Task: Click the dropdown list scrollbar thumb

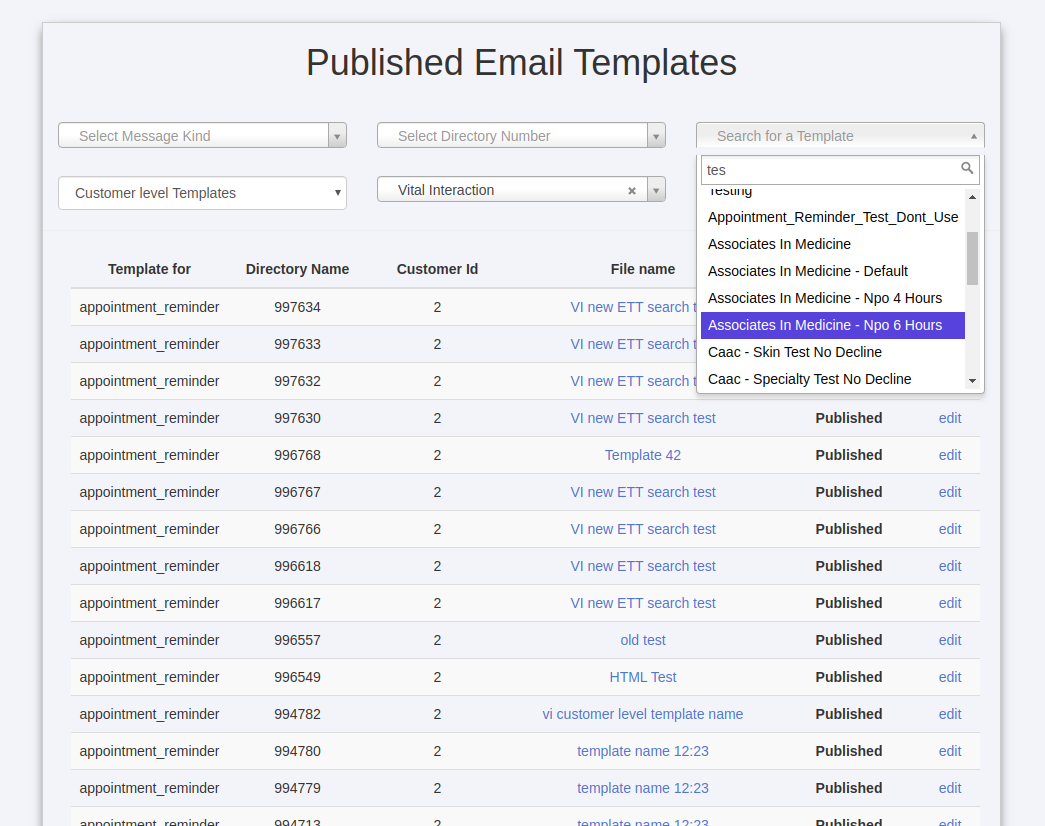Action: click(972, 258)
